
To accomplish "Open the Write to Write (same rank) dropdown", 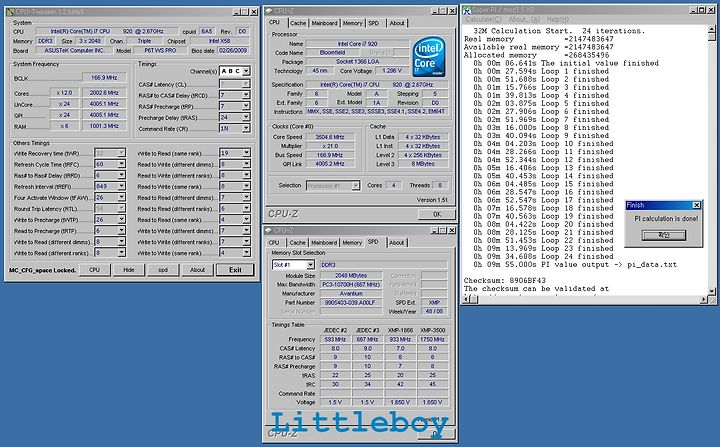I will [x=247, y=253].
